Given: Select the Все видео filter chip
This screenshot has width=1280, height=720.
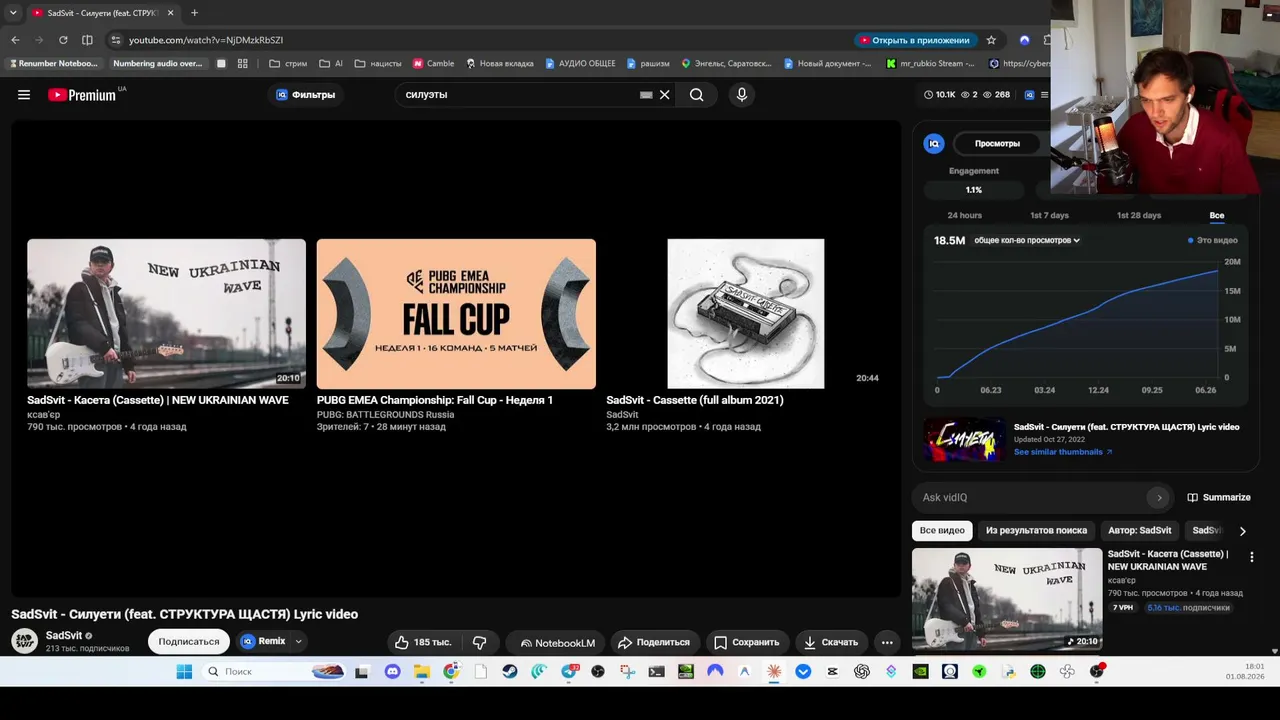Looking at the screenshot, I should tap(942, 531).
